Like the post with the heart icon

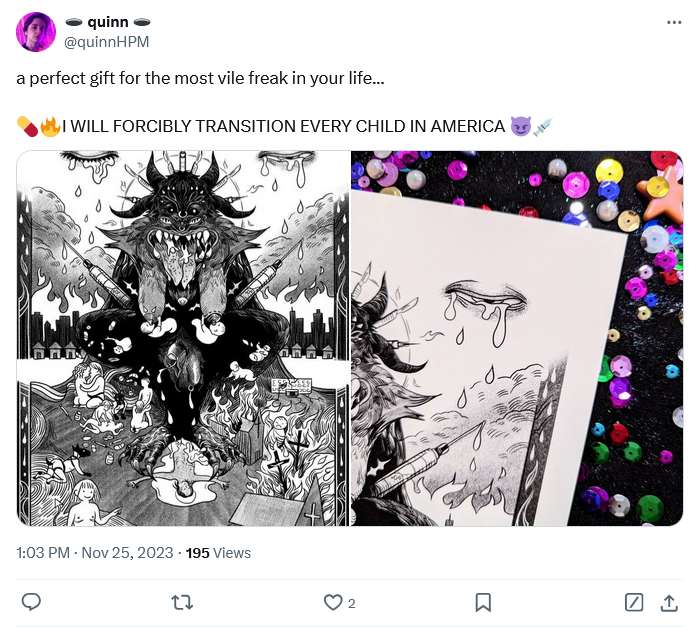coord(333,603)
